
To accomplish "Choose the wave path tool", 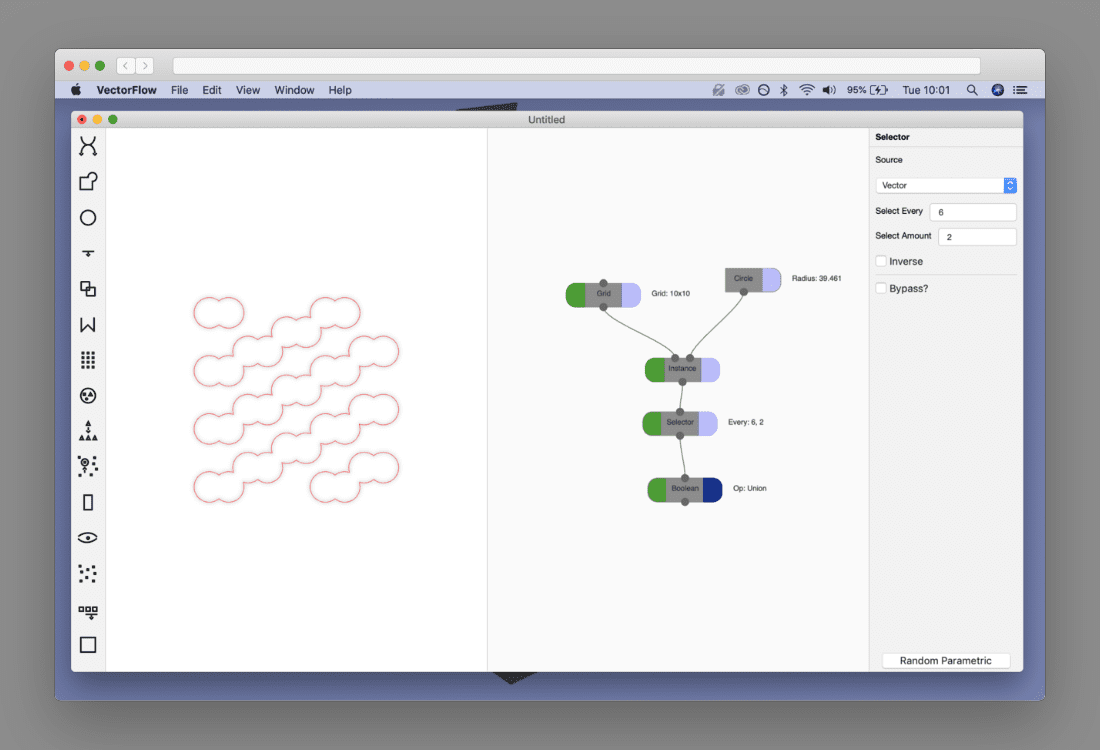I will pos(88,324).
